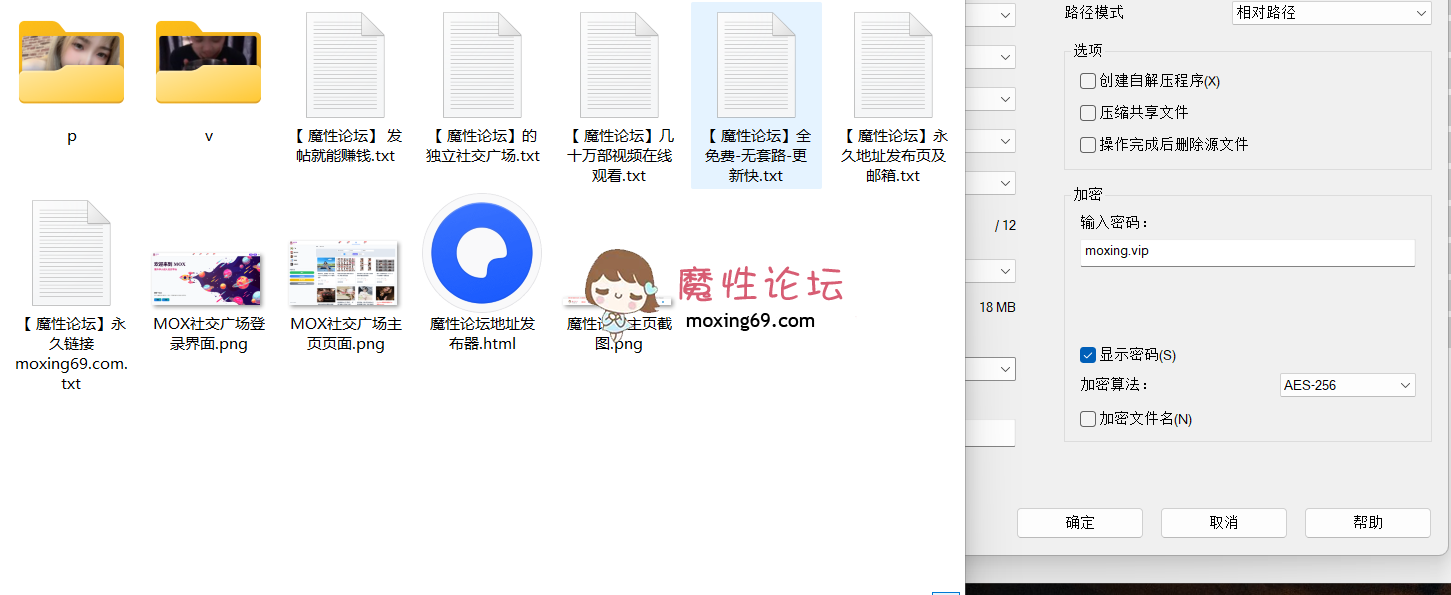Uncheck the 显示密码 checkbox
This screenshot has height=595, width=1451.
click(x=1088, y=355)
